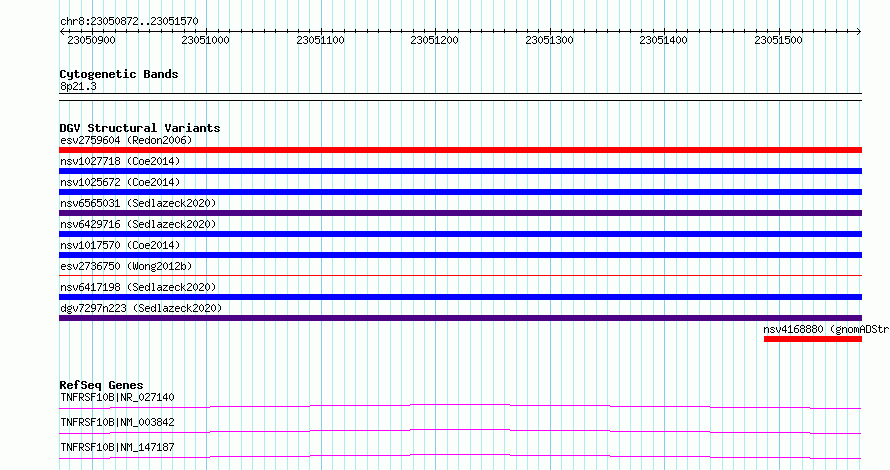Open transcript TNFRSF10B|NM_147187 label
Screen dimensions: 890x470
[117, 447]
